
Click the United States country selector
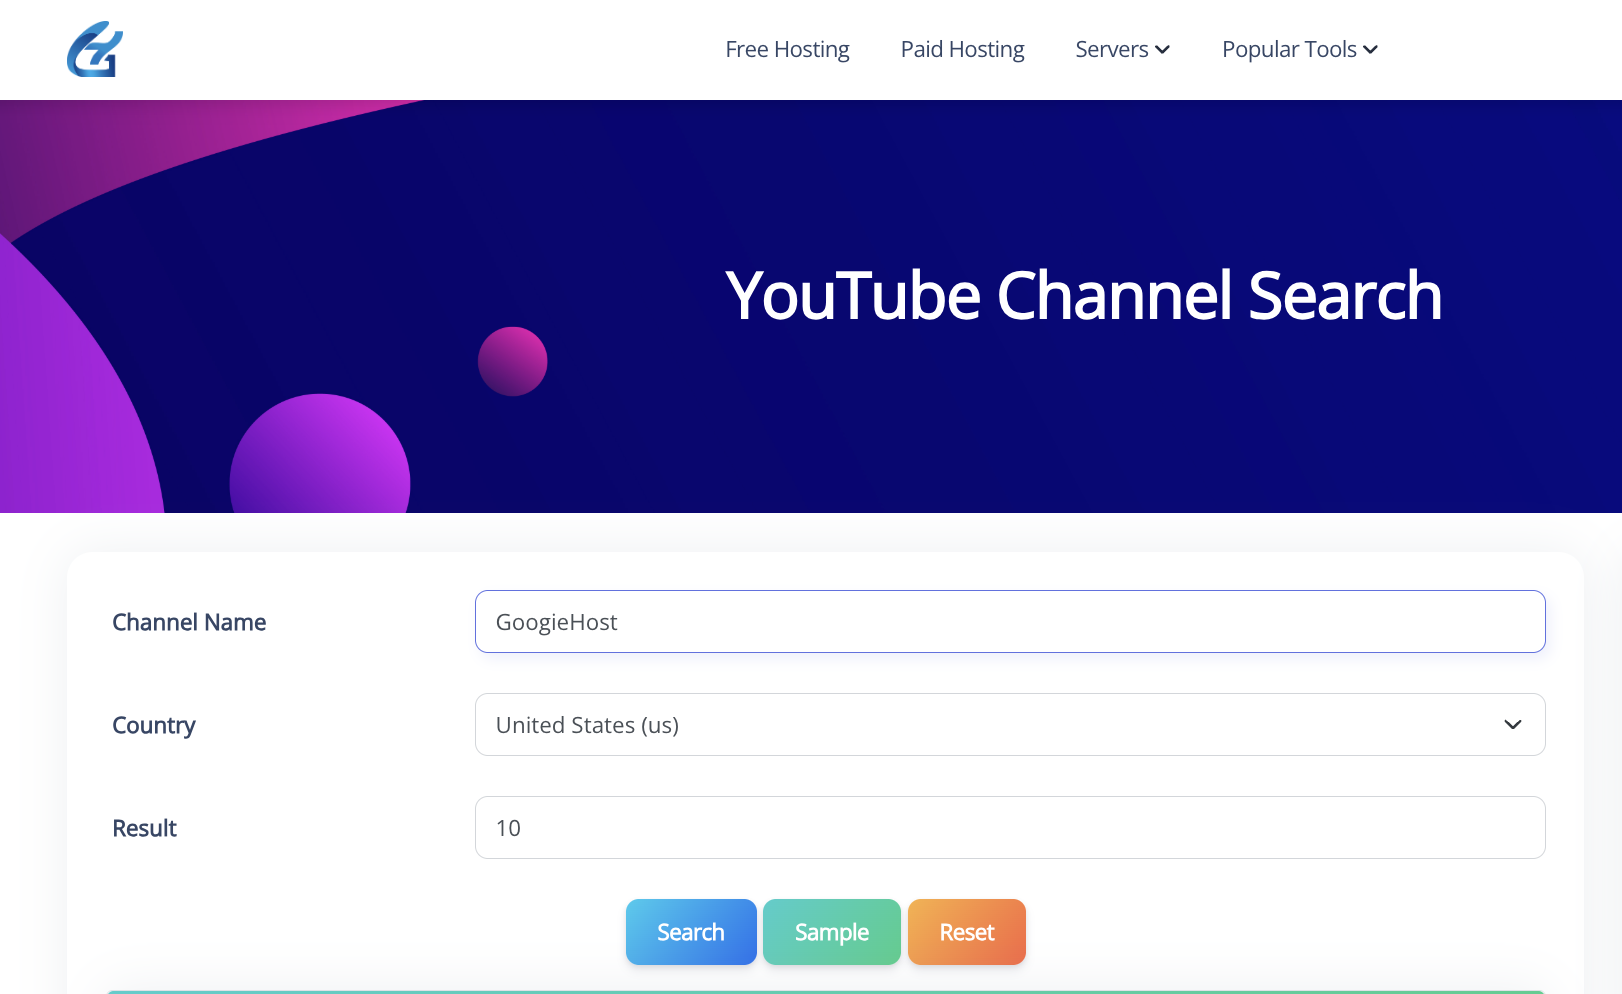point(1009,724)
